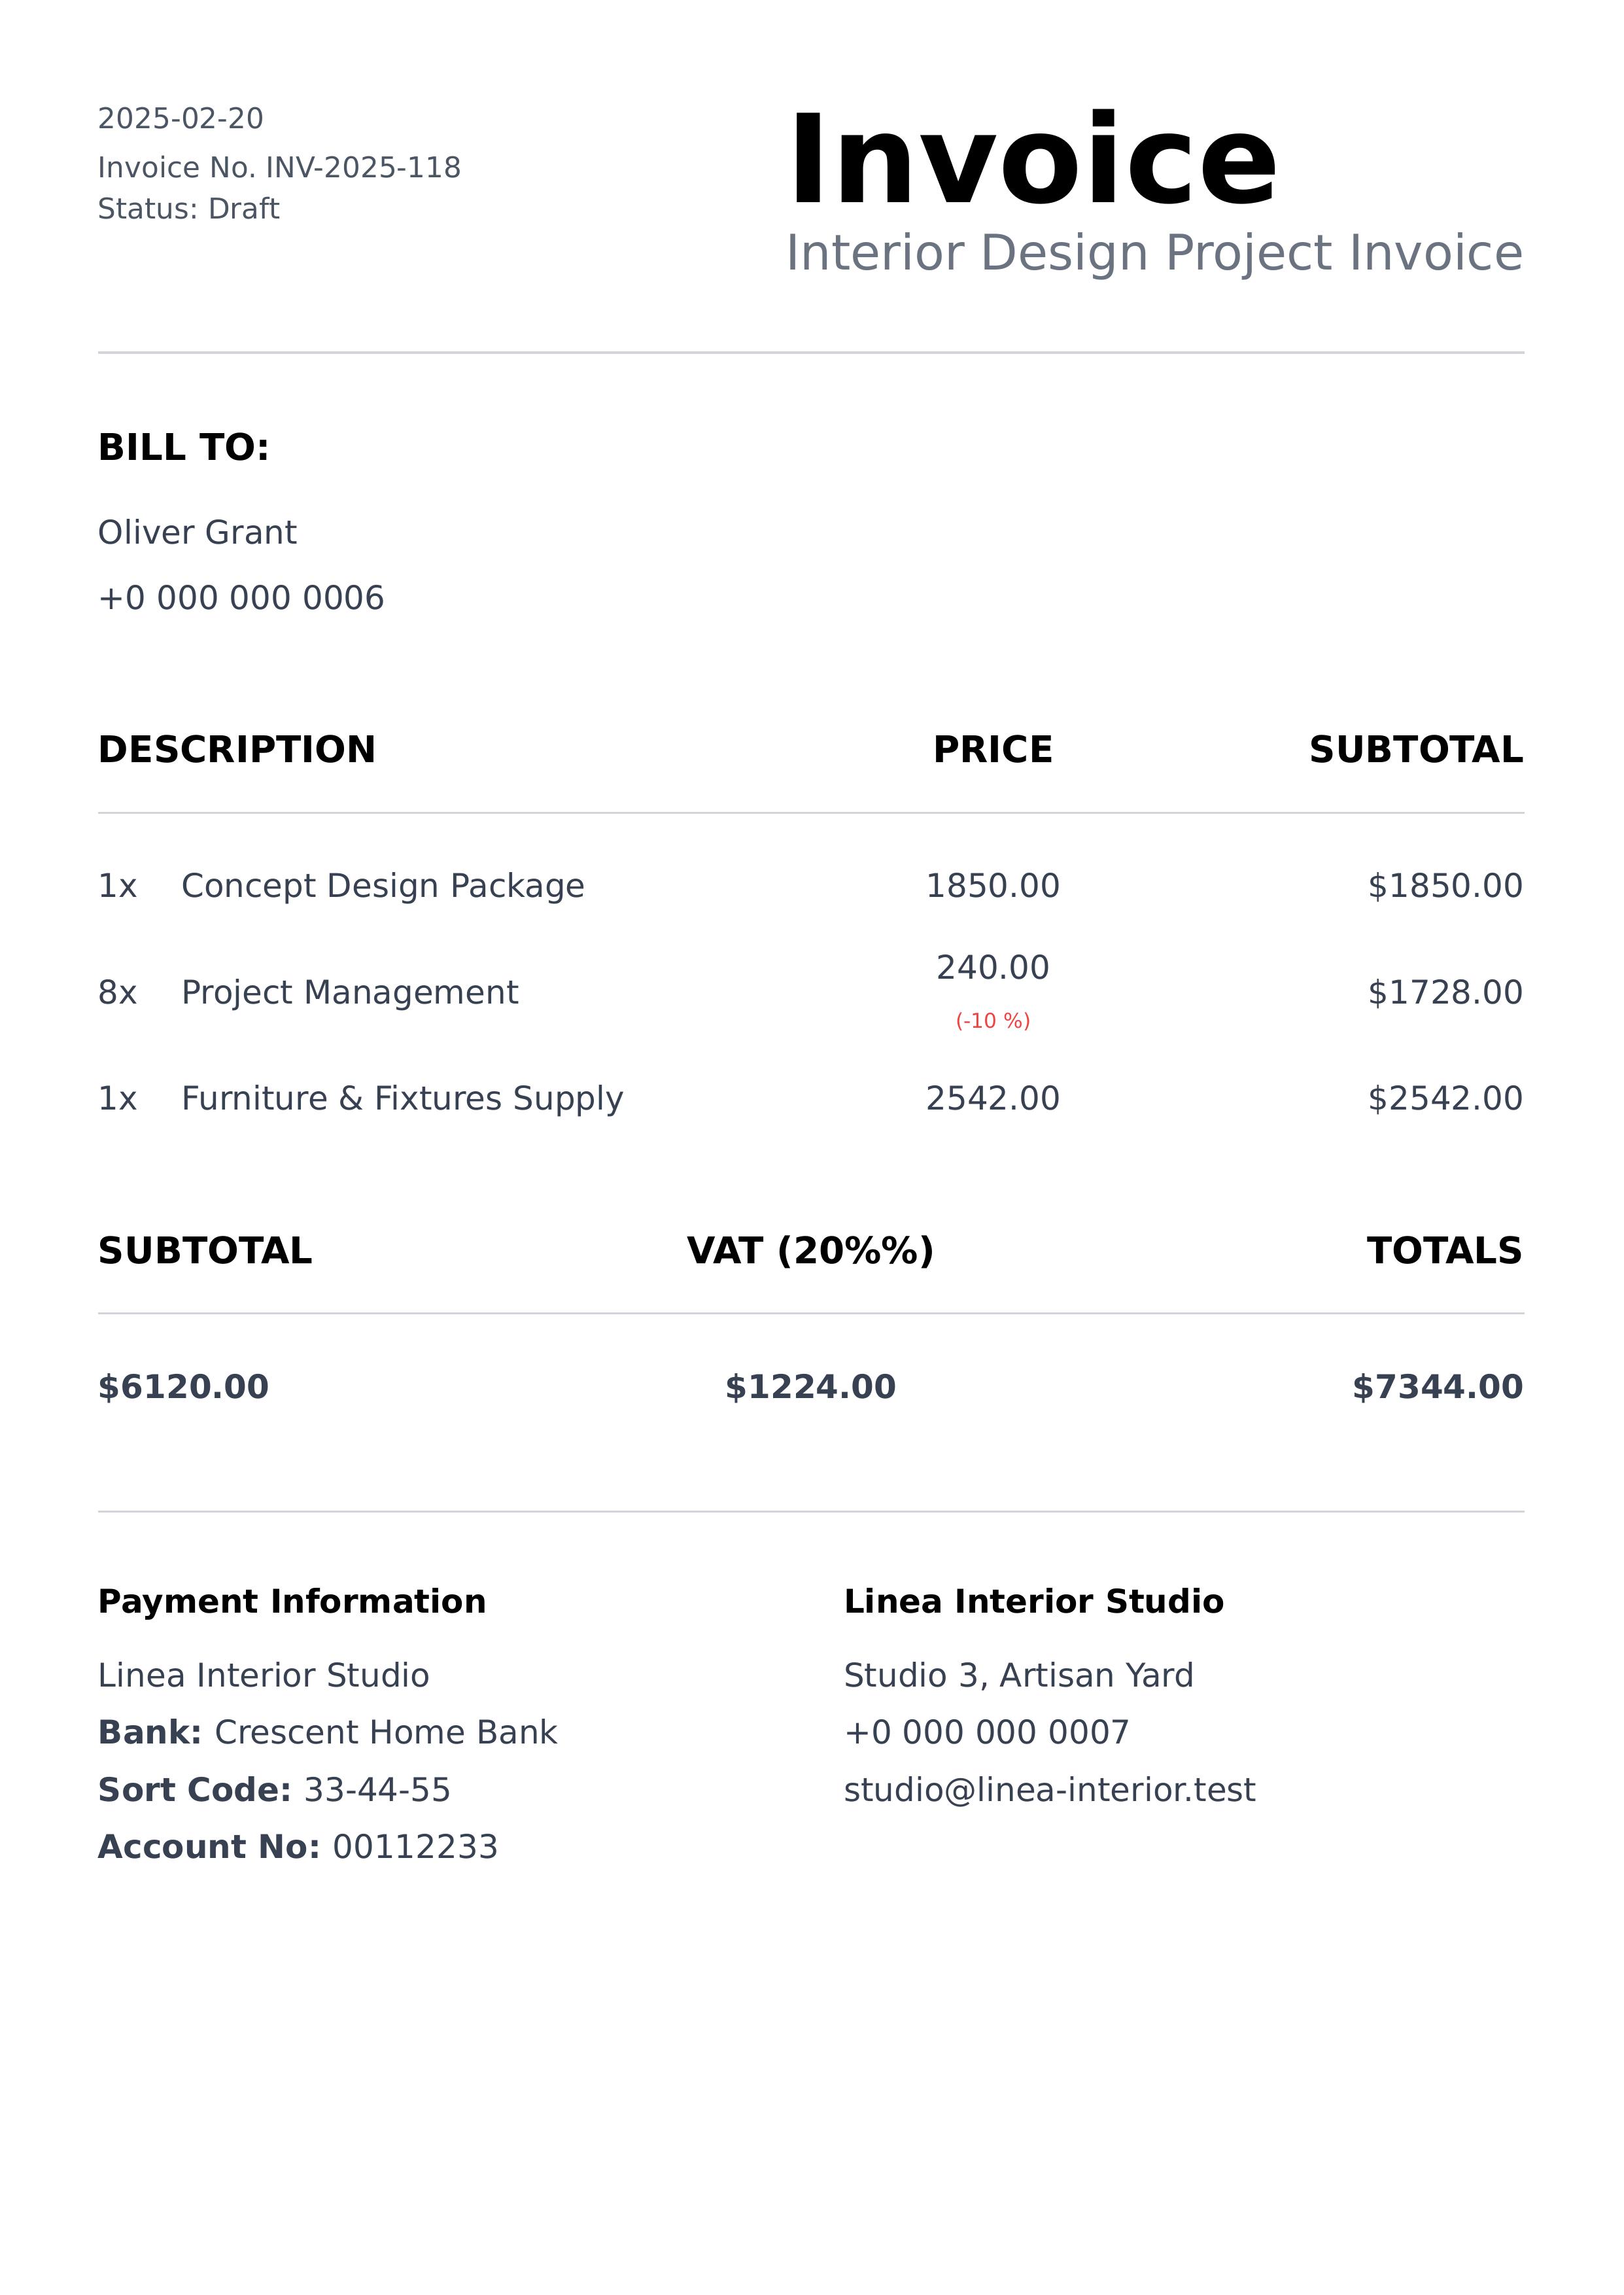Click the VAT amount $1224.00
This screenshot has height=2295, width=1624.
810,1387
